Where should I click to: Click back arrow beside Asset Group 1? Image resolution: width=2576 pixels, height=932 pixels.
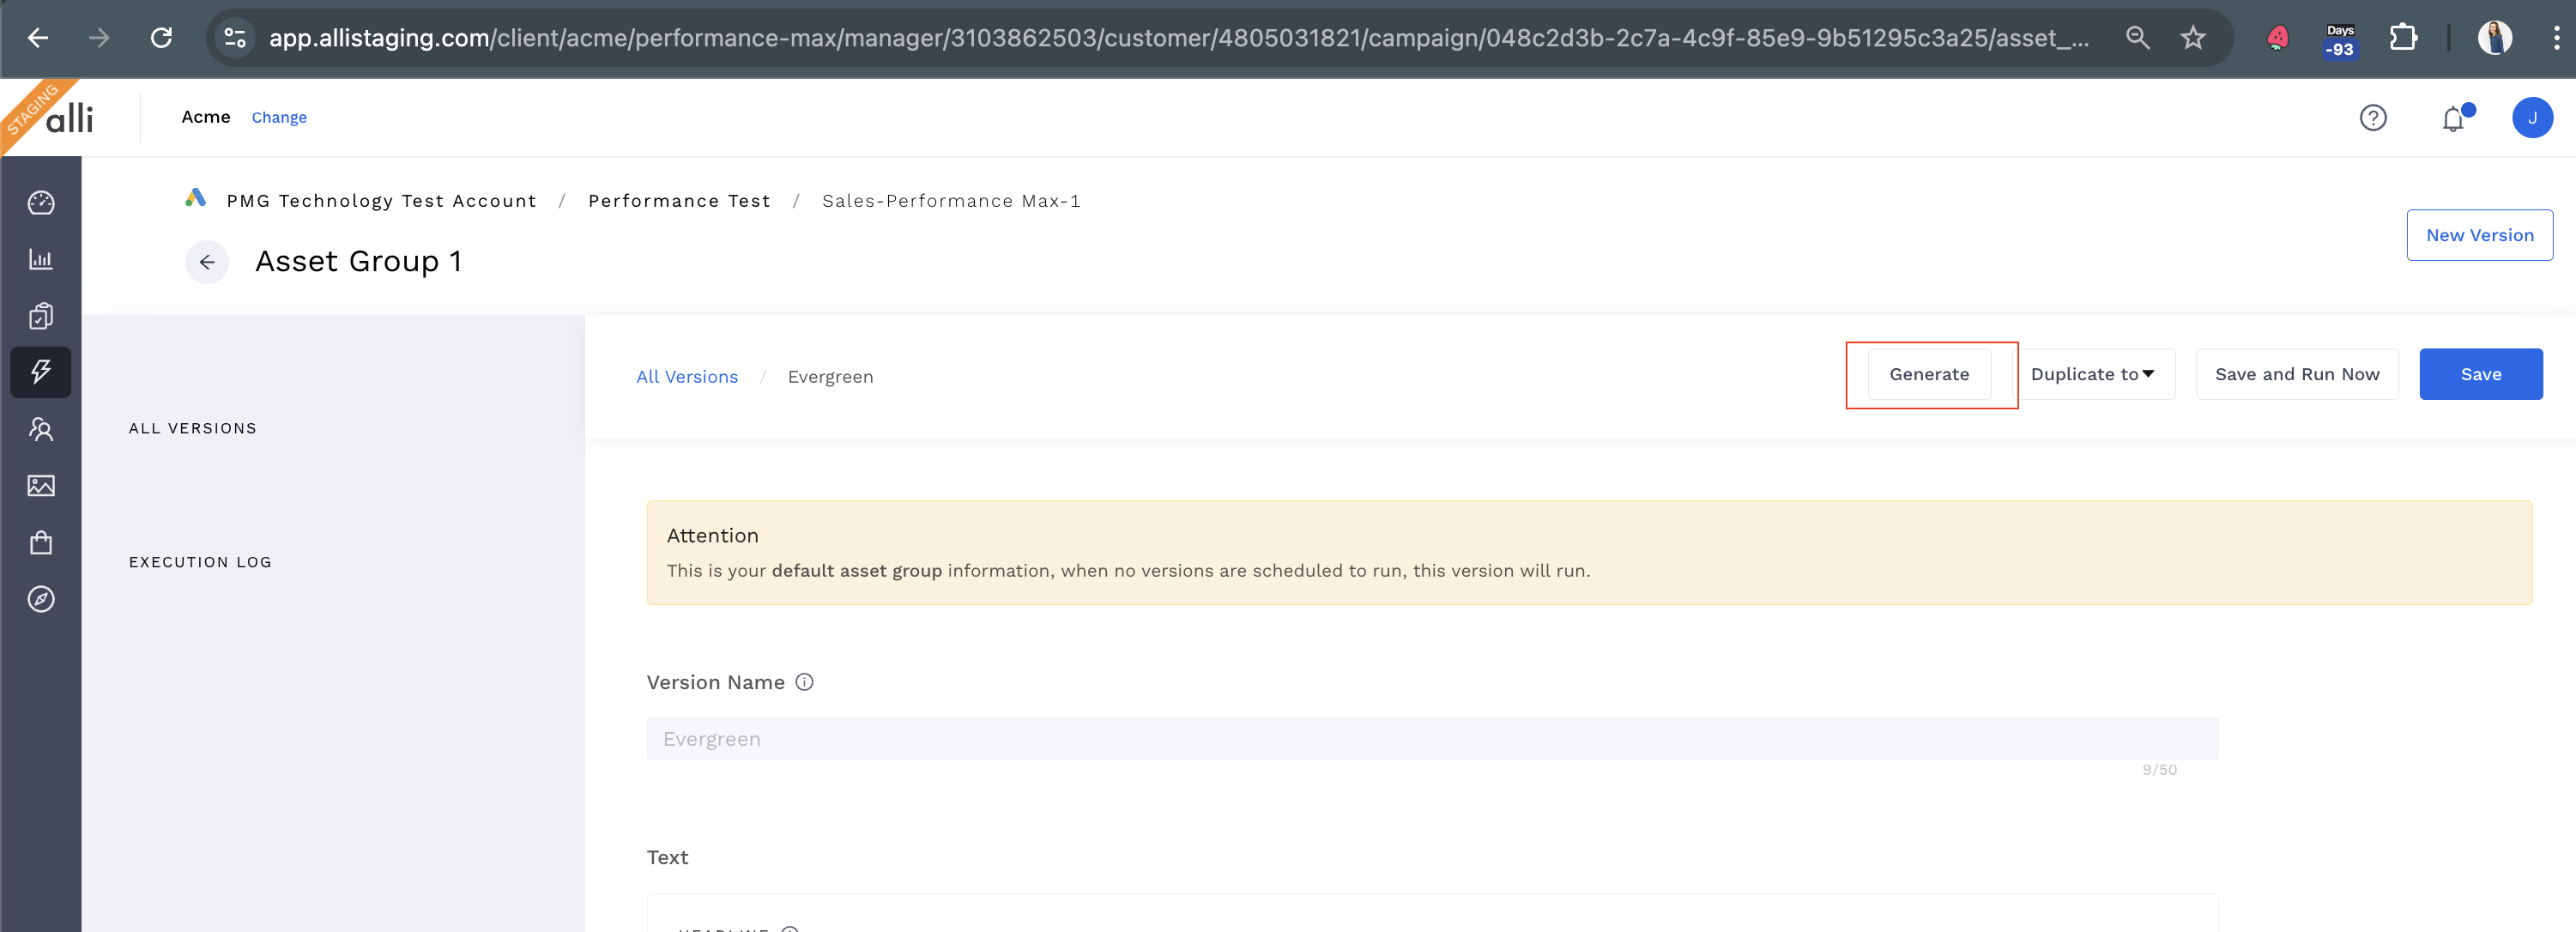(207, 262)
